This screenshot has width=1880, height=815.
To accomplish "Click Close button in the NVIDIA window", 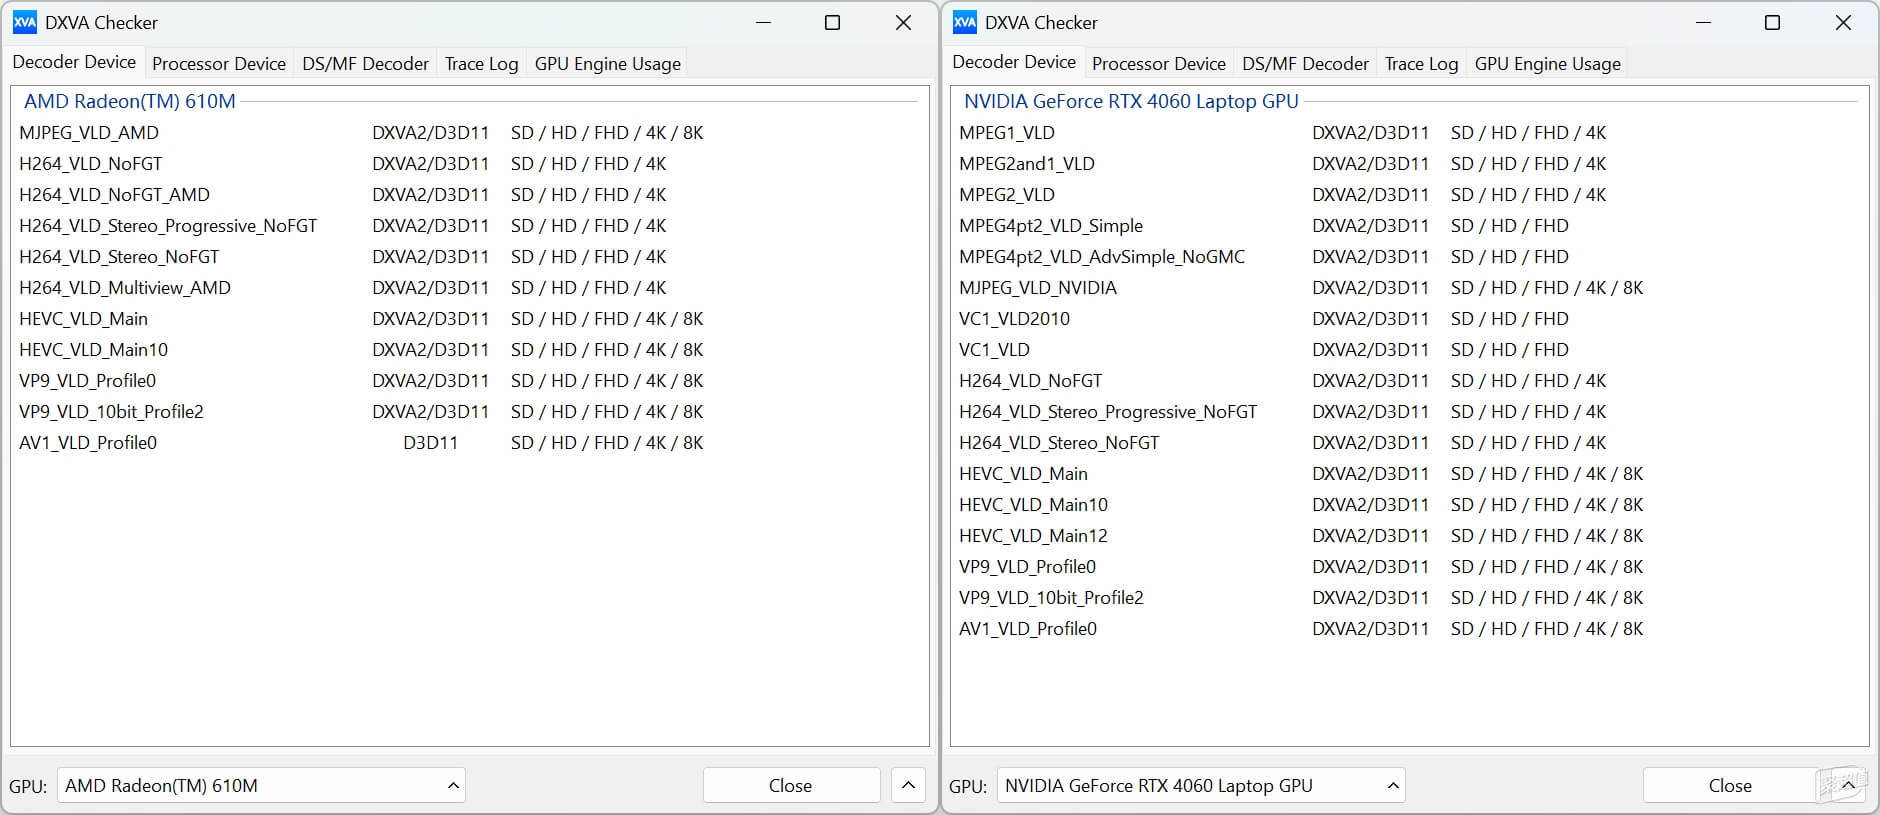I will point(1730,785).
